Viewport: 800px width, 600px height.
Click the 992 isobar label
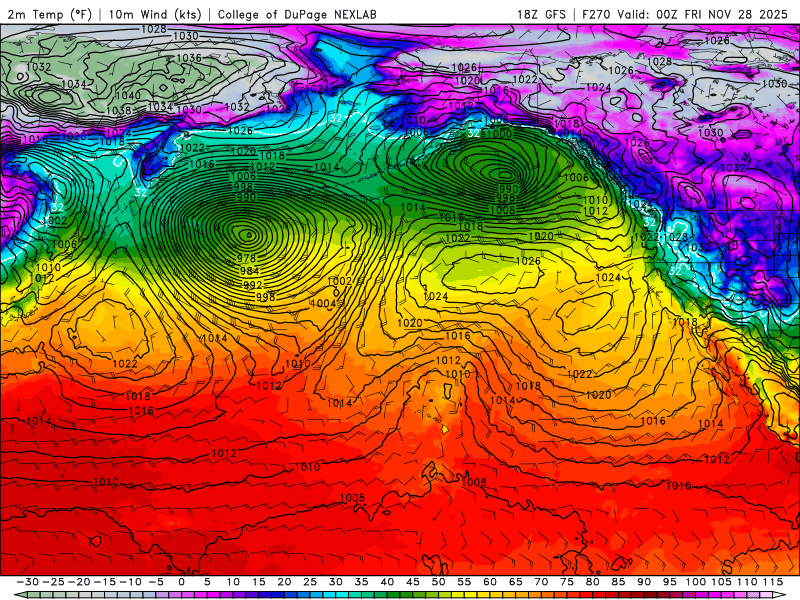coord(253,285)
